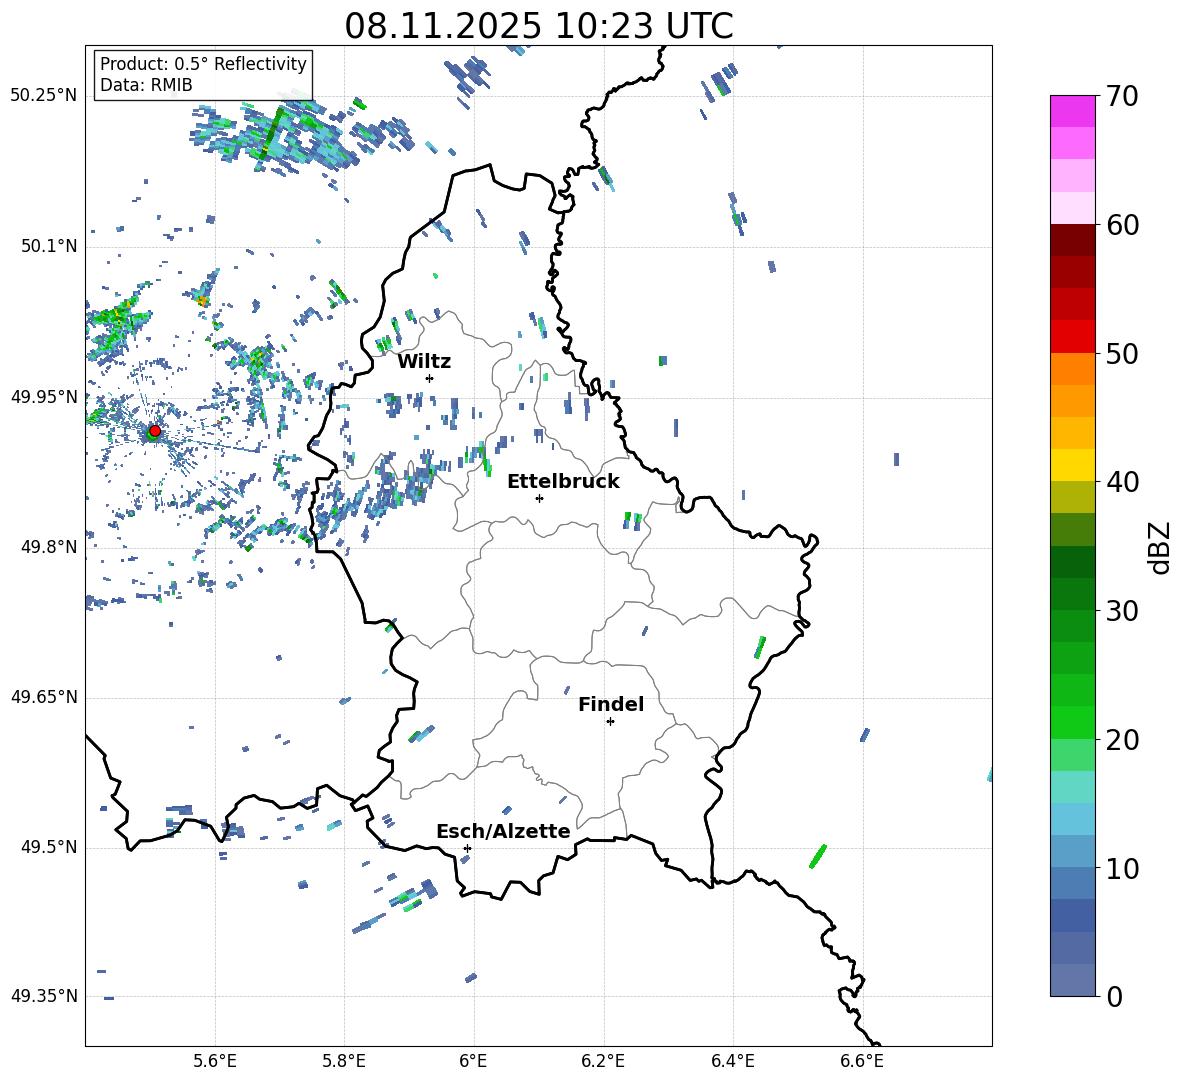Pick the bright magenta swatch atop colorbar

(x=1073, y=111)
